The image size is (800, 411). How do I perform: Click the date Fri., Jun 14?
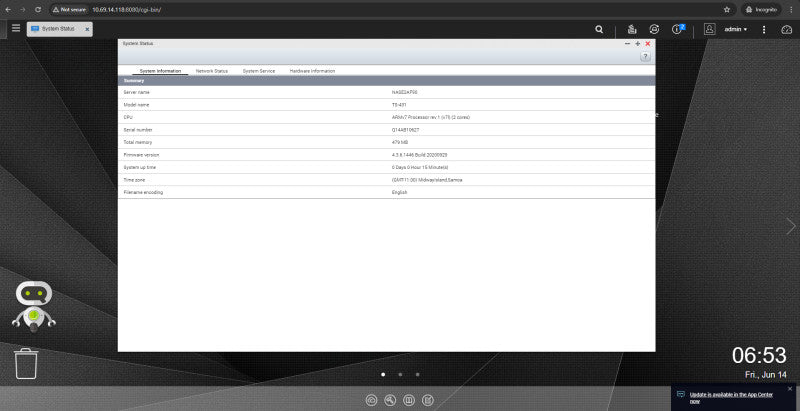[x=765, y=375]
